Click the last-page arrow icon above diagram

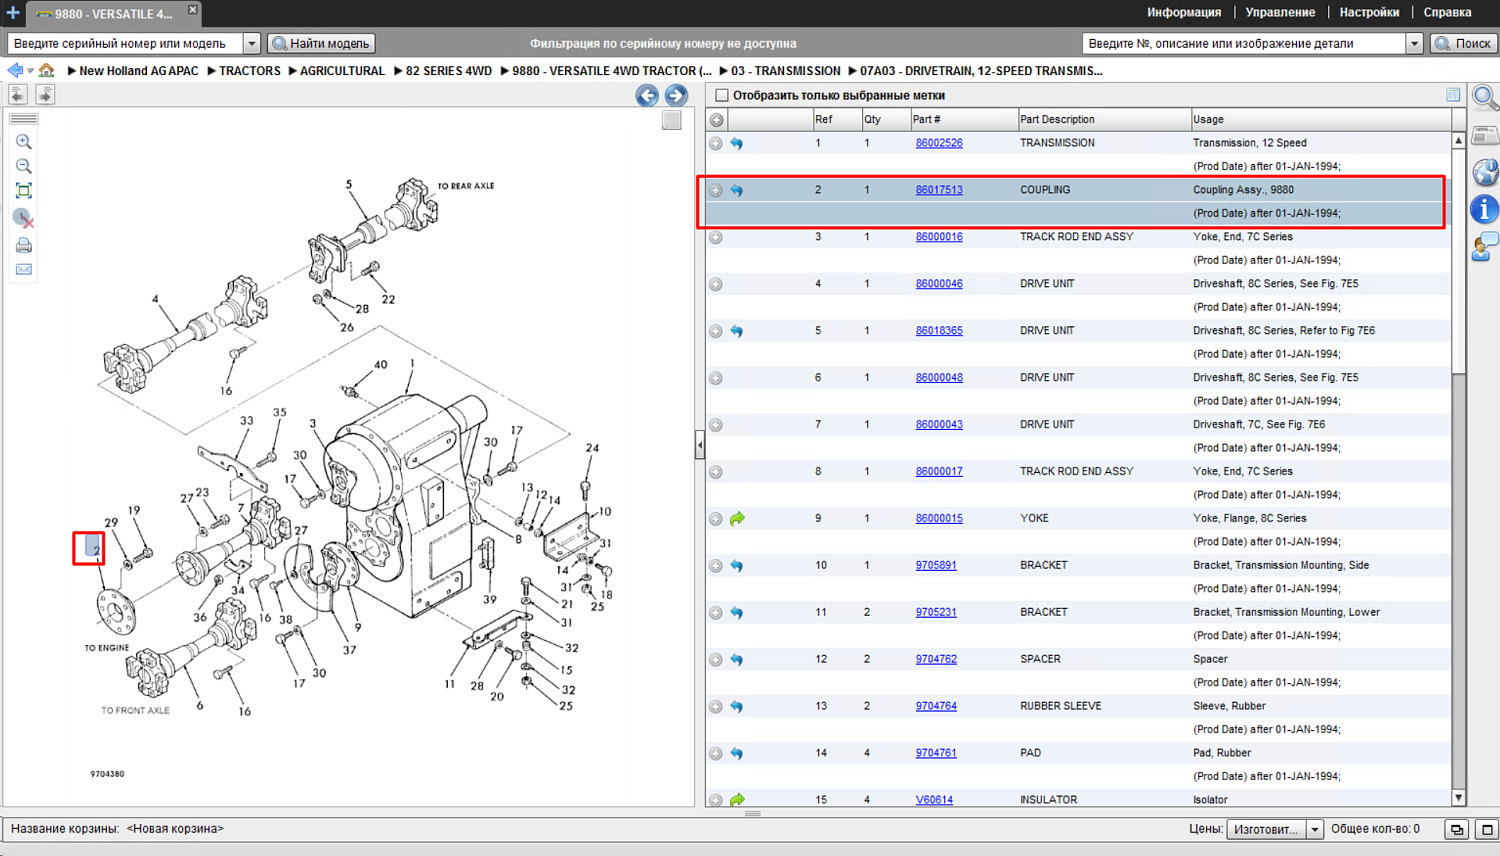point(45,94)
